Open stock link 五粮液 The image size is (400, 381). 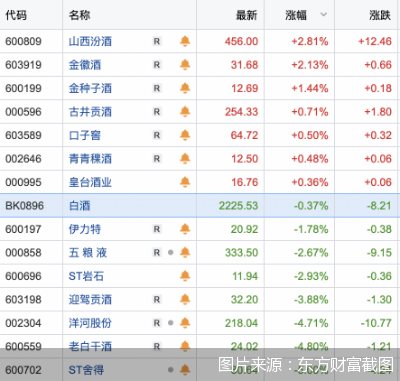point(88,253)
